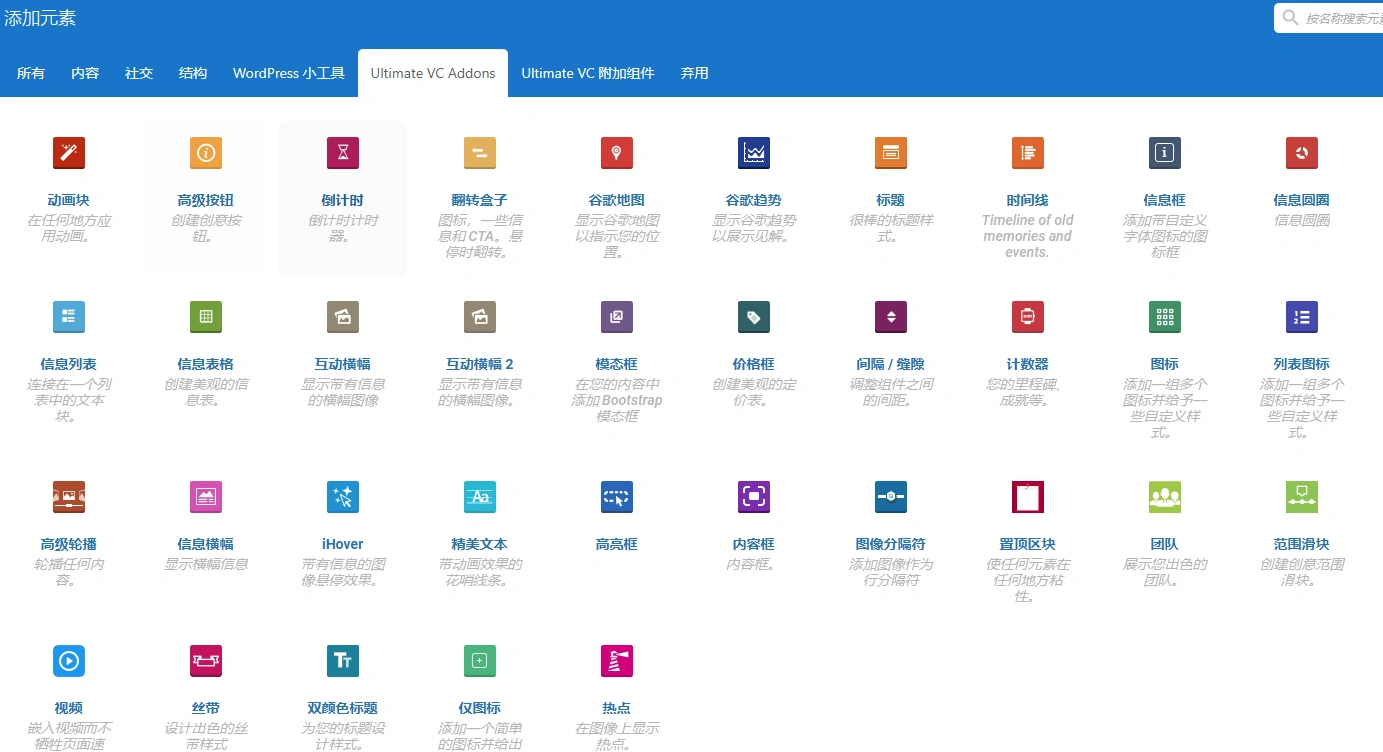Open the 热点 hotspot element
1383x752 pixels.
click(x=616, y=661)
